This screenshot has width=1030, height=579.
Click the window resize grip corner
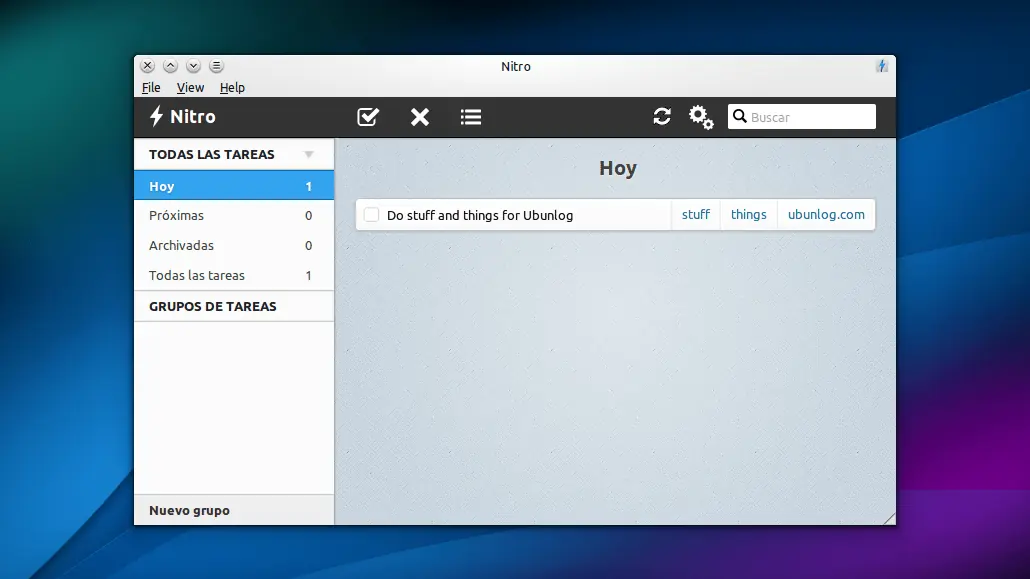(x=889, y=519)
